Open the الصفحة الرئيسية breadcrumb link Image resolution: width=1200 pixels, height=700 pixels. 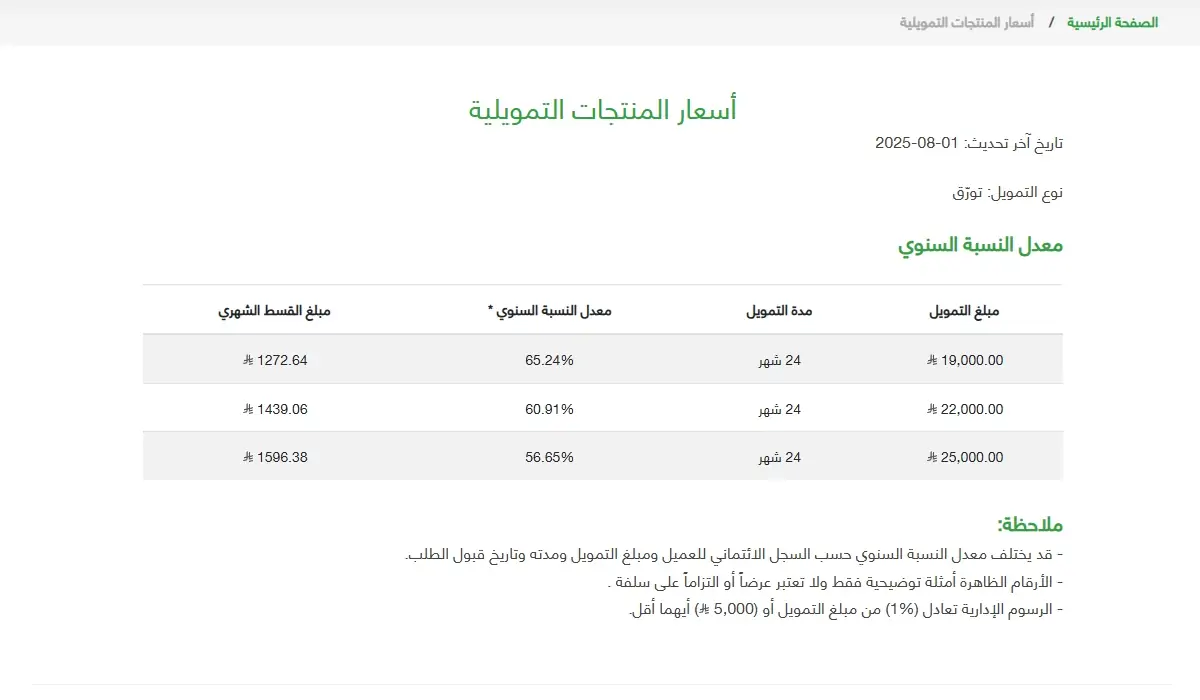point(1112,22)
